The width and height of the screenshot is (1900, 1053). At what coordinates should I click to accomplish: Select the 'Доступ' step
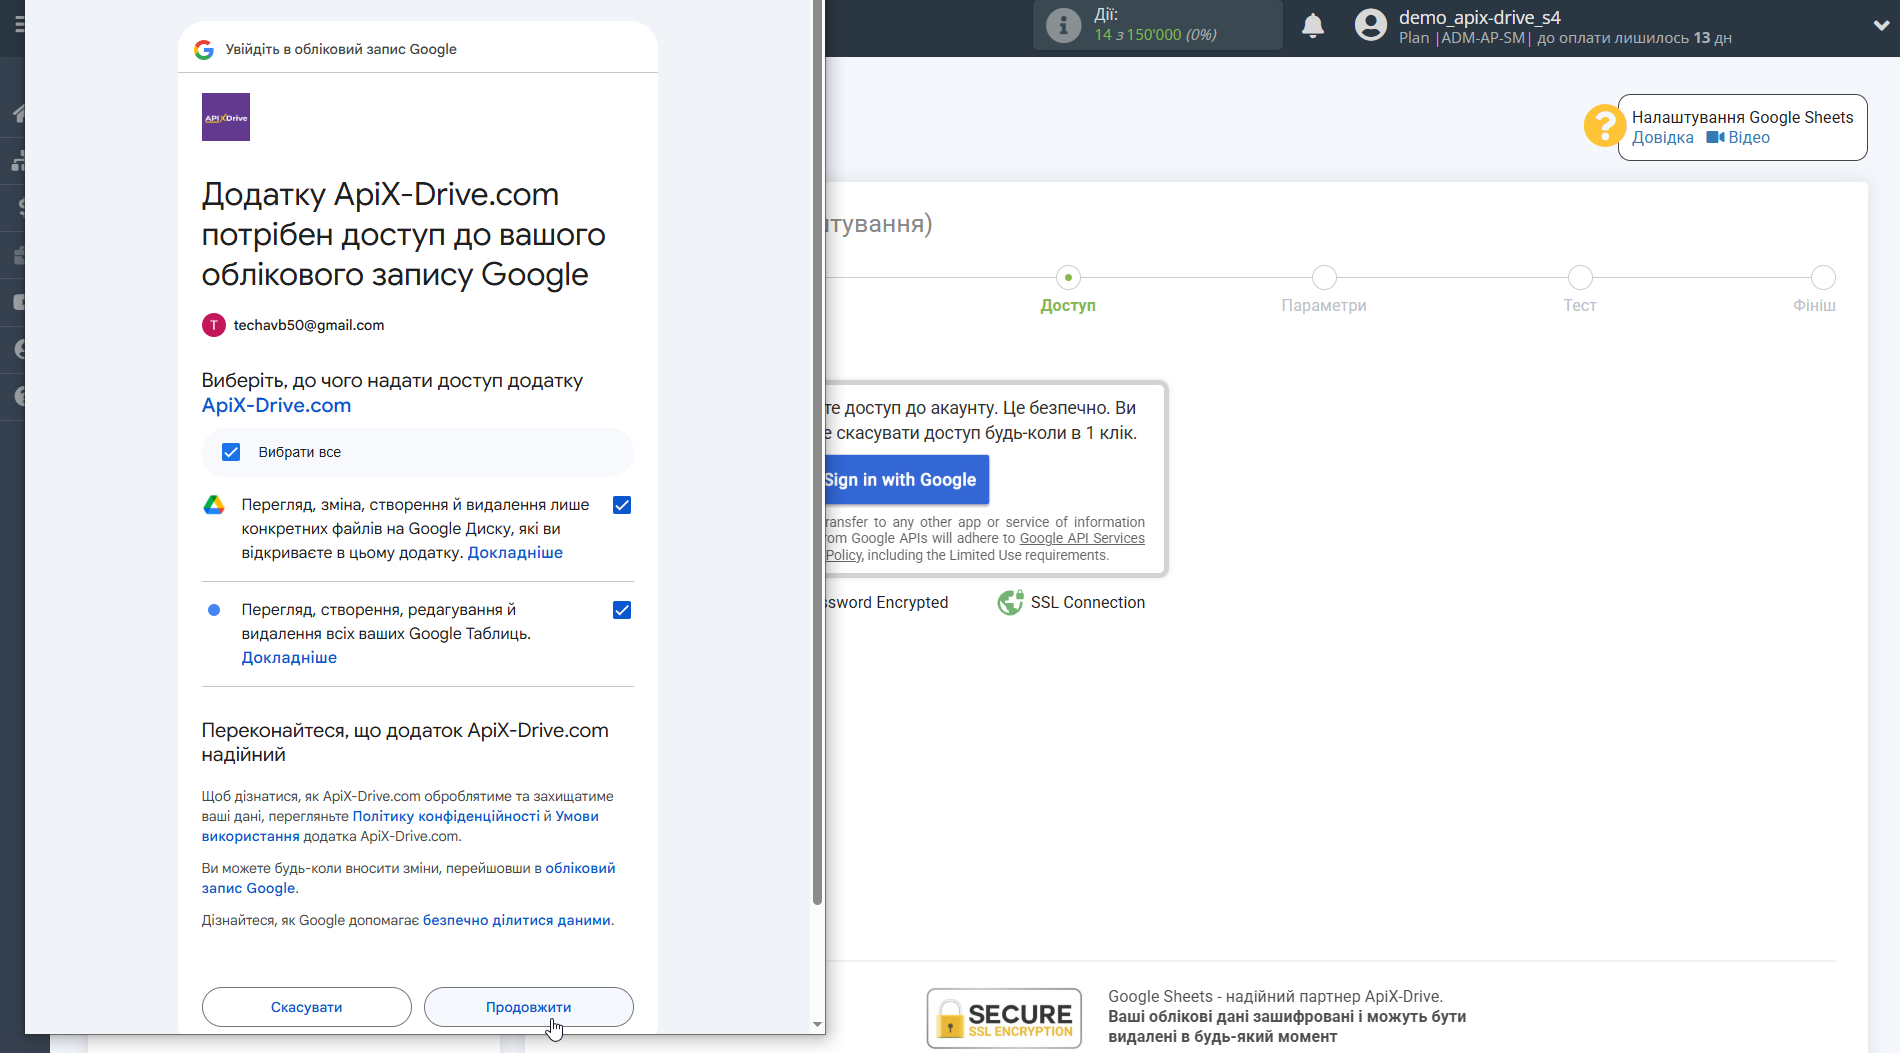coord(1068,291)
